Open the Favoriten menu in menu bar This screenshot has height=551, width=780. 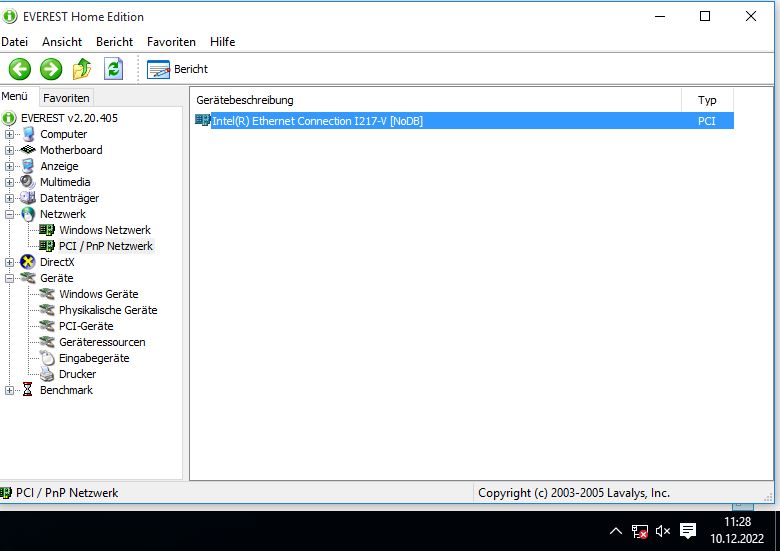[x=171, y=42]
